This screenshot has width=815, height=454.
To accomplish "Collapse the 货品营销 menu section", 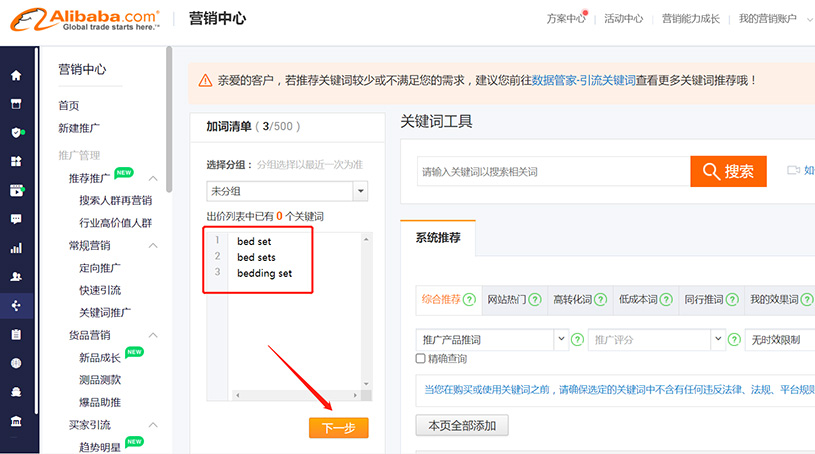I will tap(153, 335).
